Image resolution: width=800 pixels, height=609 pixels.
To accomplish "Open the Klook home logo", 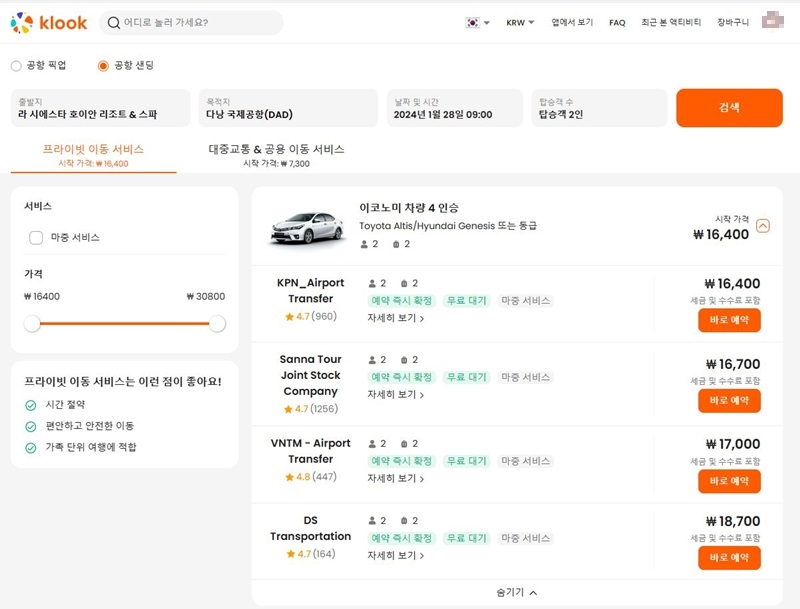I will point(49,22).
